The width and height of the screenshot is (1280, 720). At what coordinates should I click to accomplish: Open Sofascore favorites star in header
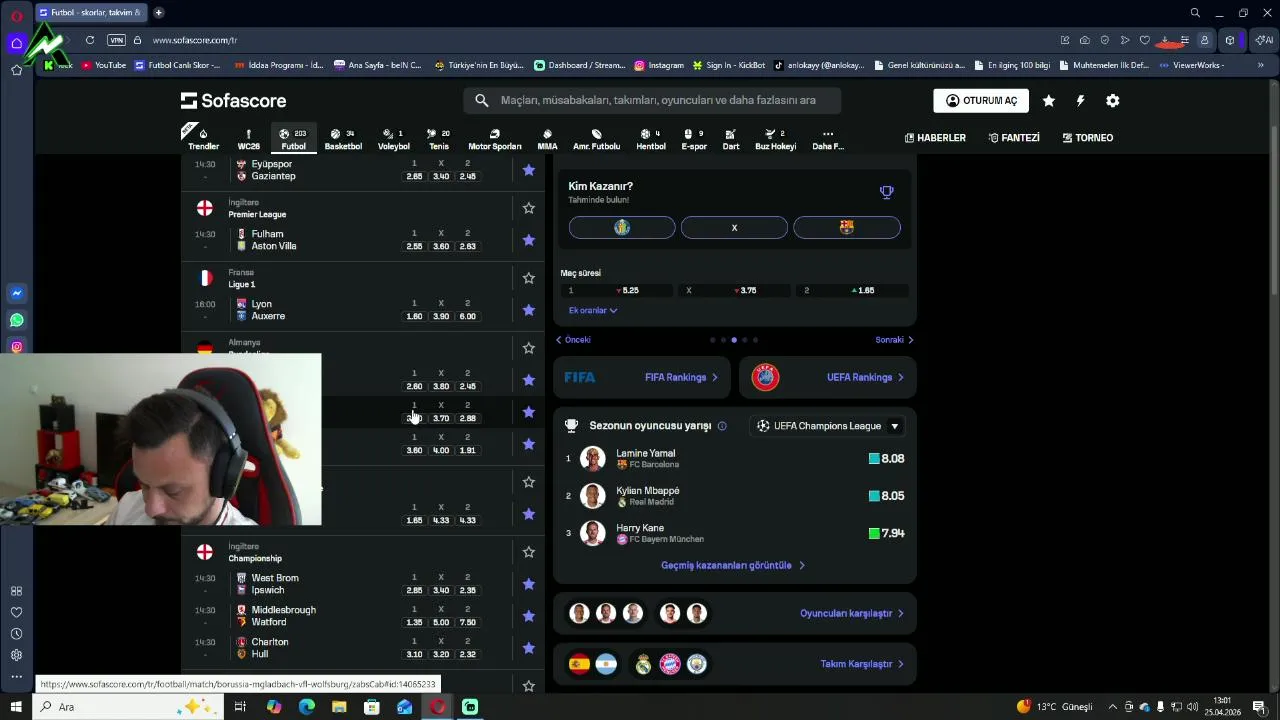click(1048, 101)
